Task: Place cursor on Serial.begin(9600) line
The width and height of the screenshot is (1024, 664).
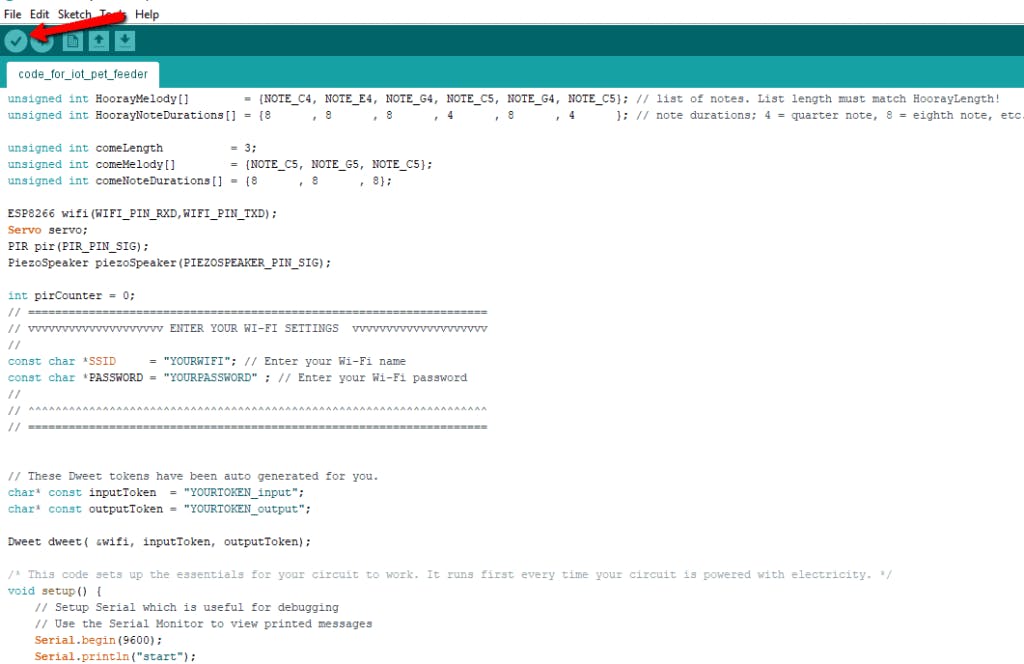Action: 98,640
